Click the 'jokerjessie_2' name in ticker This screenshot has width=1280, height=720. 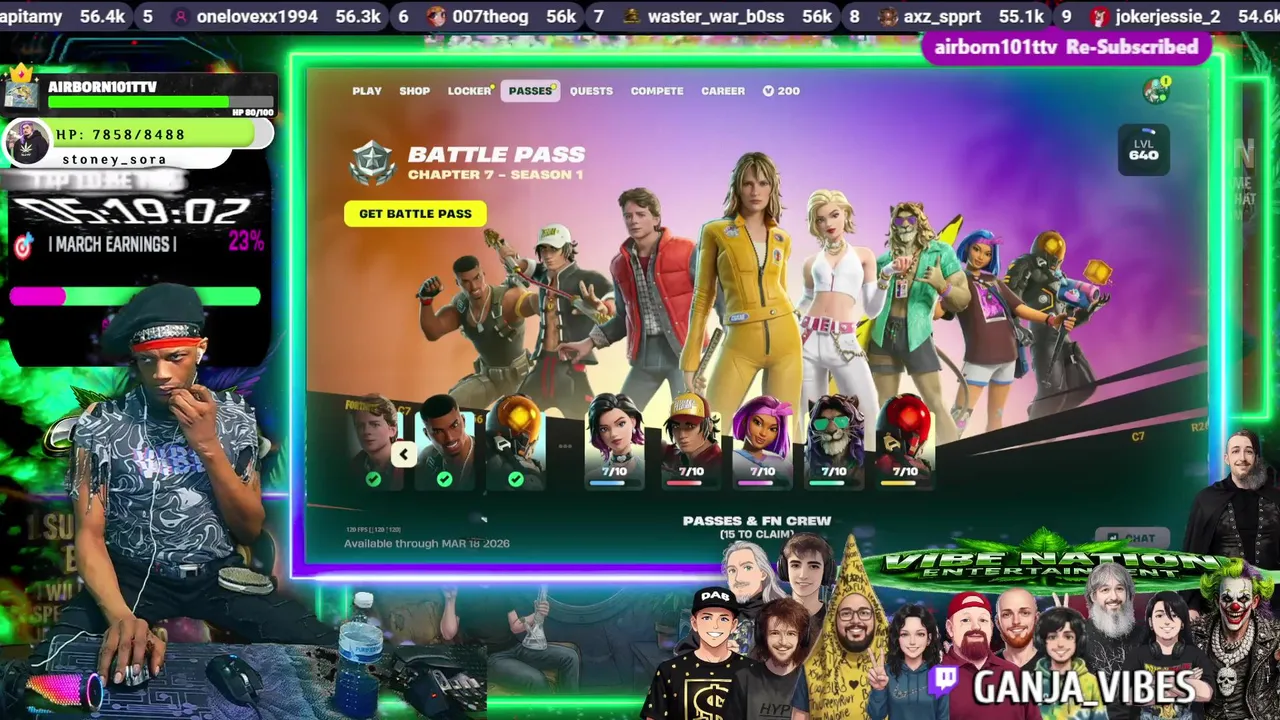pos(1168,17)
